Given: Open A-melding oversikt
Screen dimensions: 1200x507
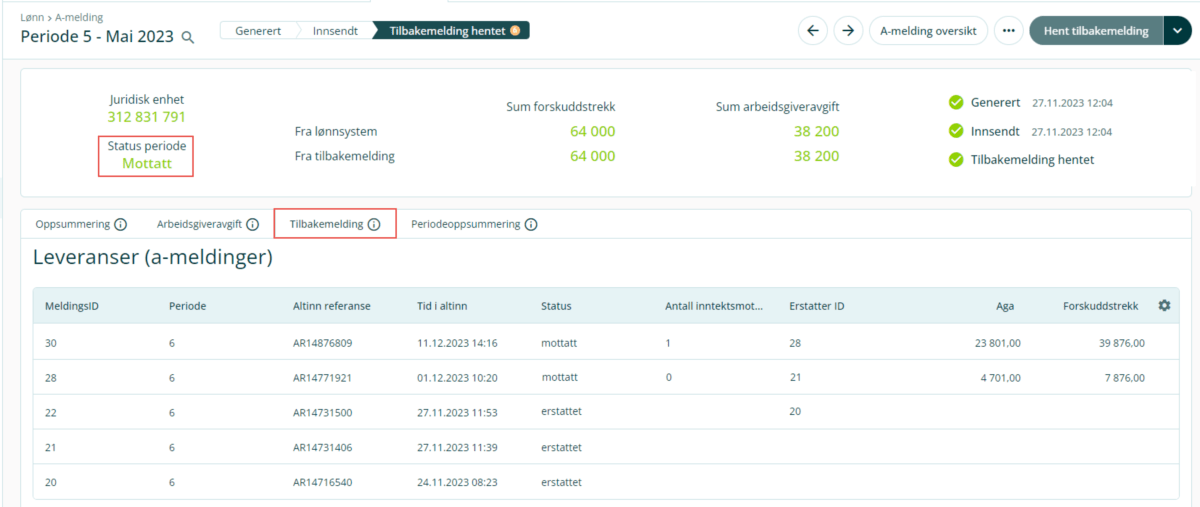Looking at the screenshot, I should point(928,31).
